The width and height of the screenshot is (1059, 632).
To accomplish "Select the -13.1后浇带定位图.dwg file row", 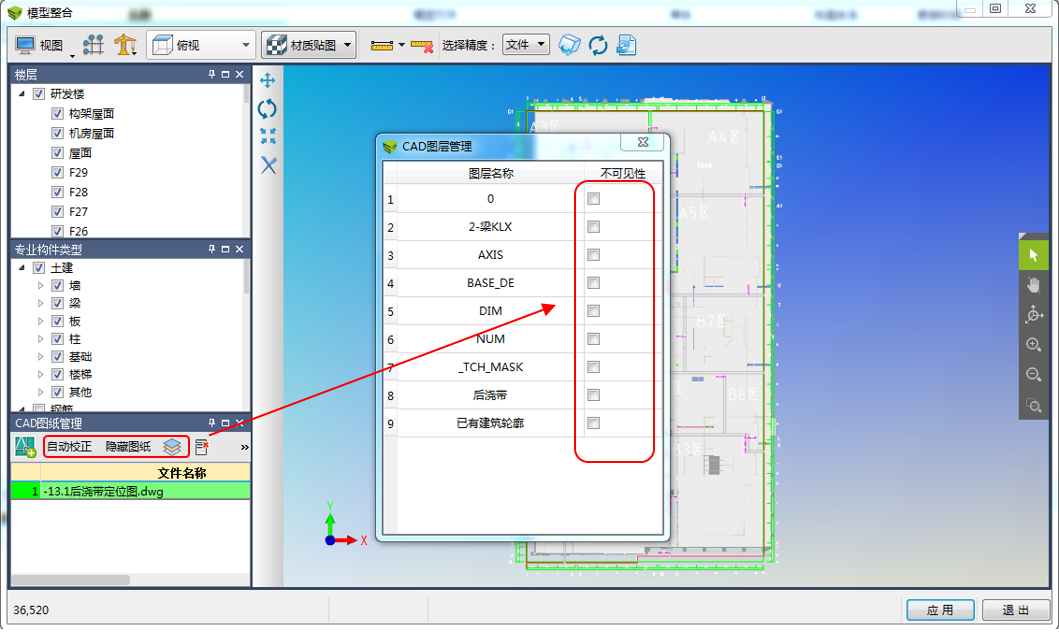I will [x=130, y=492].
